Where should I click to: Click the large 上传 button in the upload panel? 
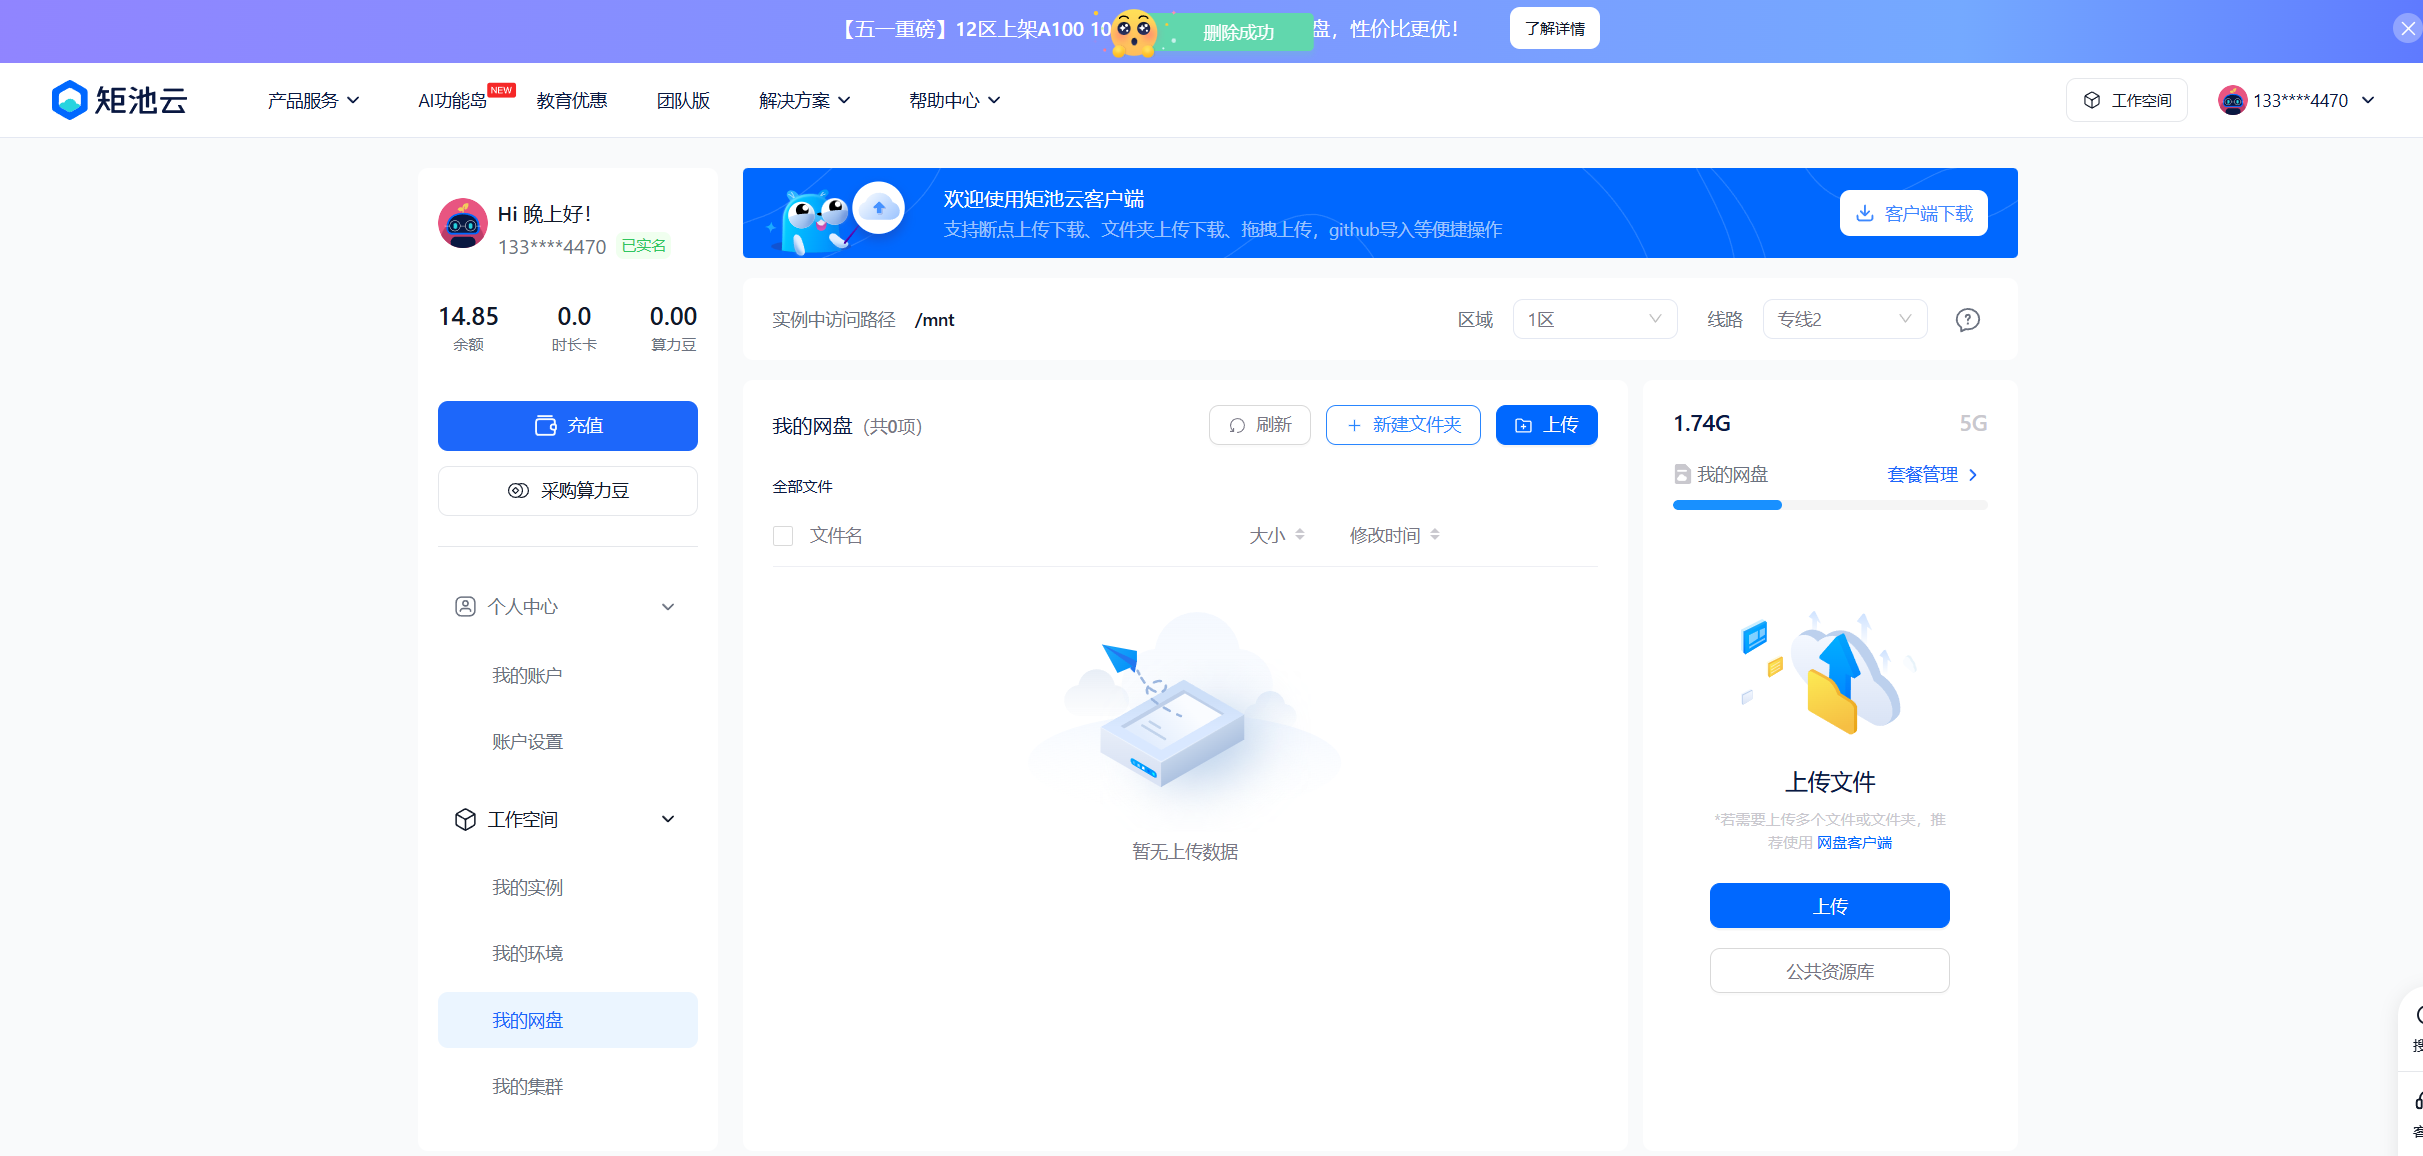click(1830, 906)
